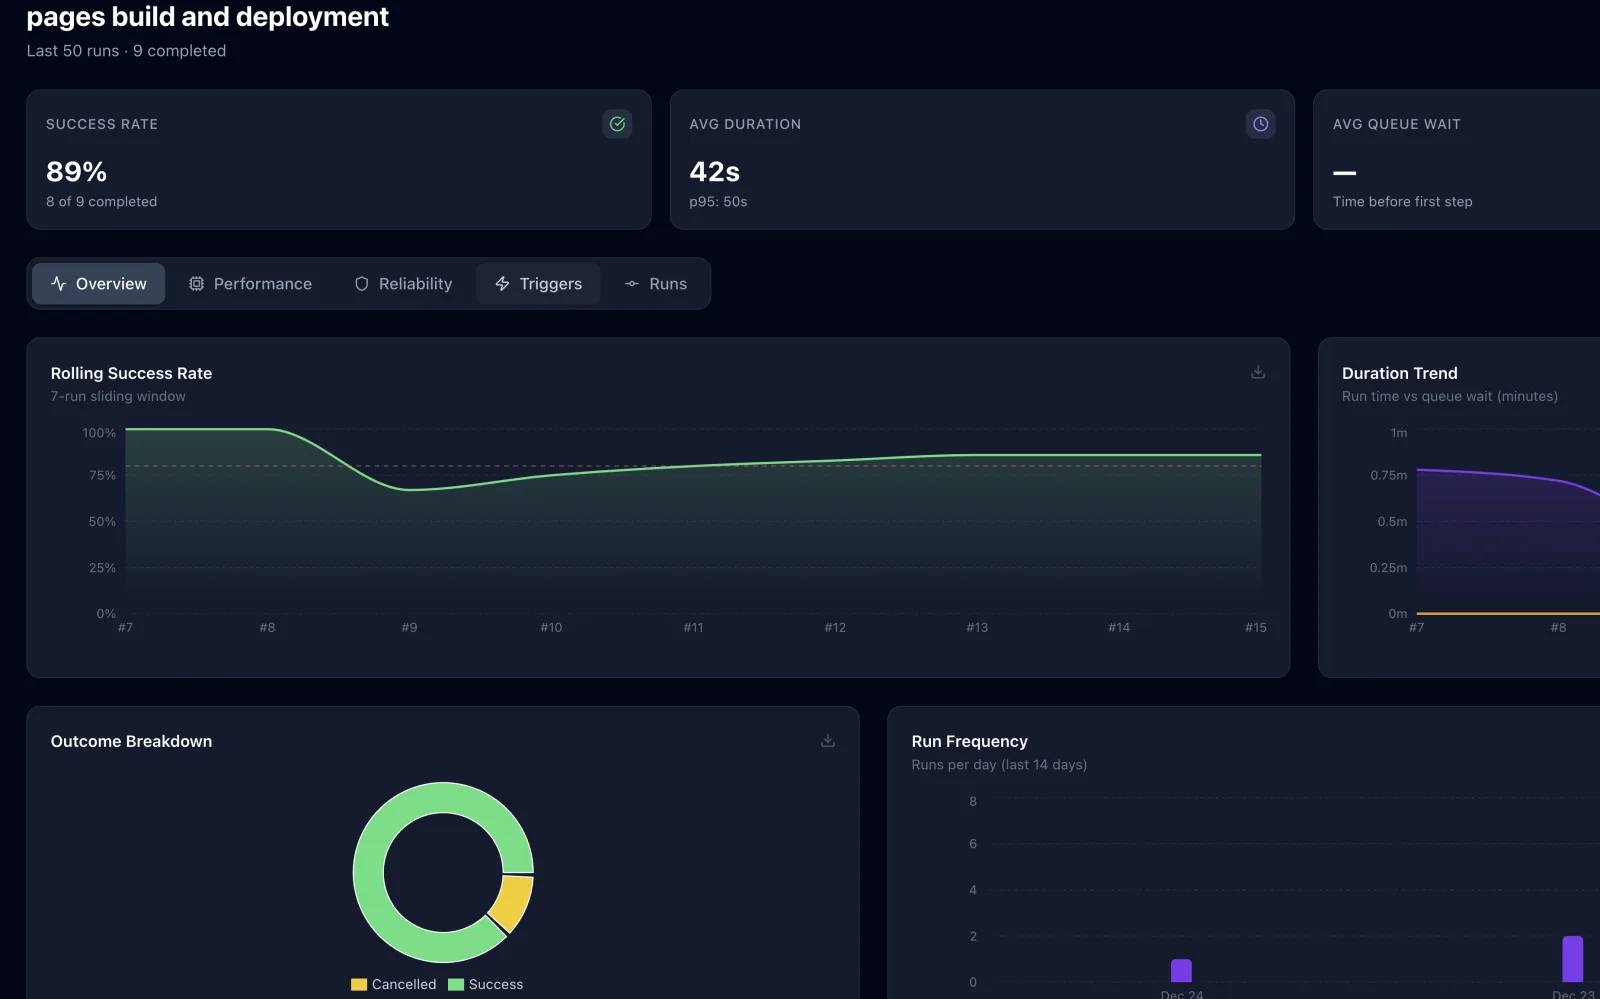1600x999 pixels.
Task: Click 'Run time vs queue wait (minutes)' subtitle
Action: pyautogui.click(x=1450, y=397)
